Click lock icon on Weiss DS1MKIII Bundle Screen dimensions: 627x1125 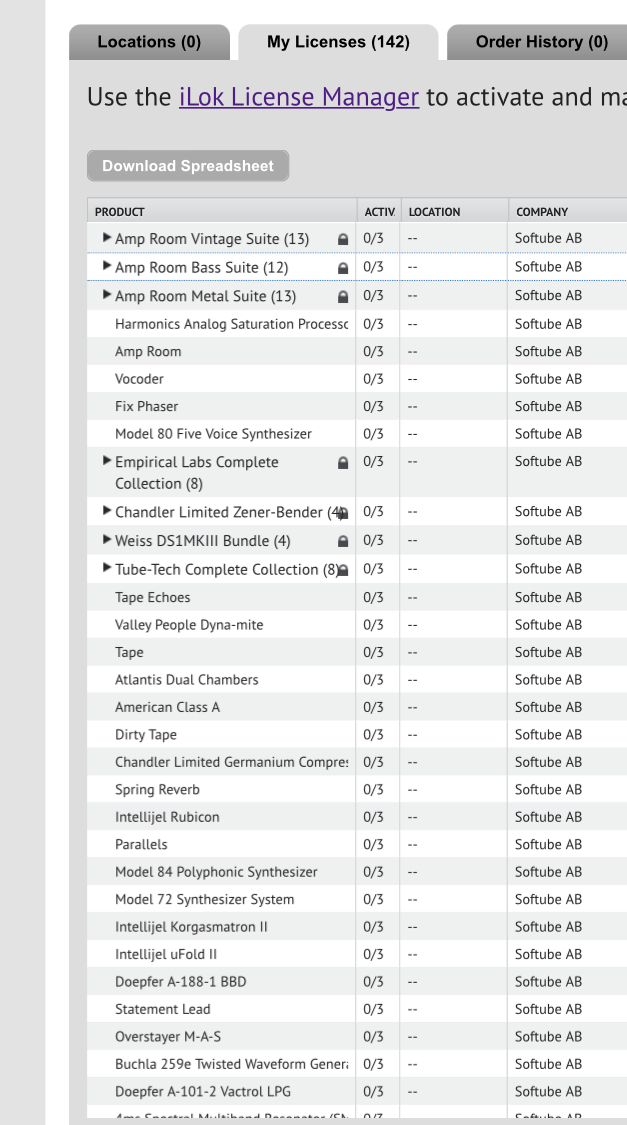click(343, 541)
